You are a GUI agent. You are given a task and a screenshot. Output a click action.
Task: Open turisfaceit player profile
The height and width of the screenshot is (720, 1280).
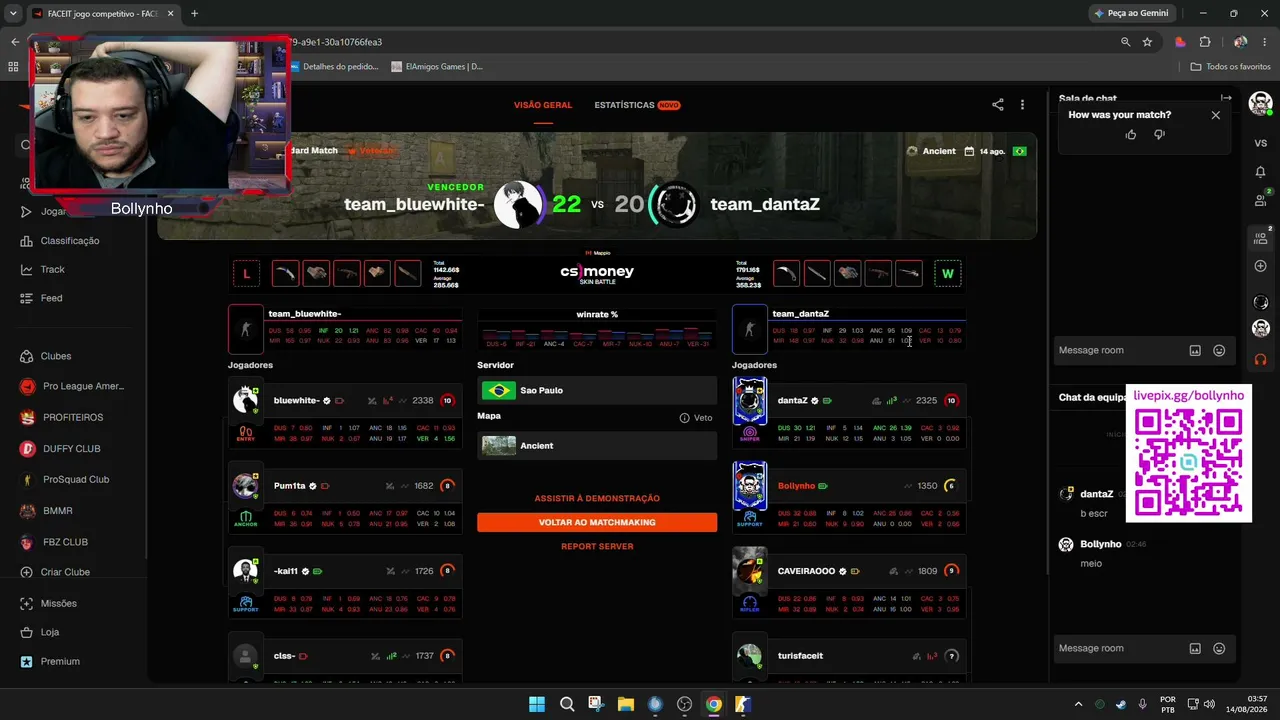click(x=800, y=656)
